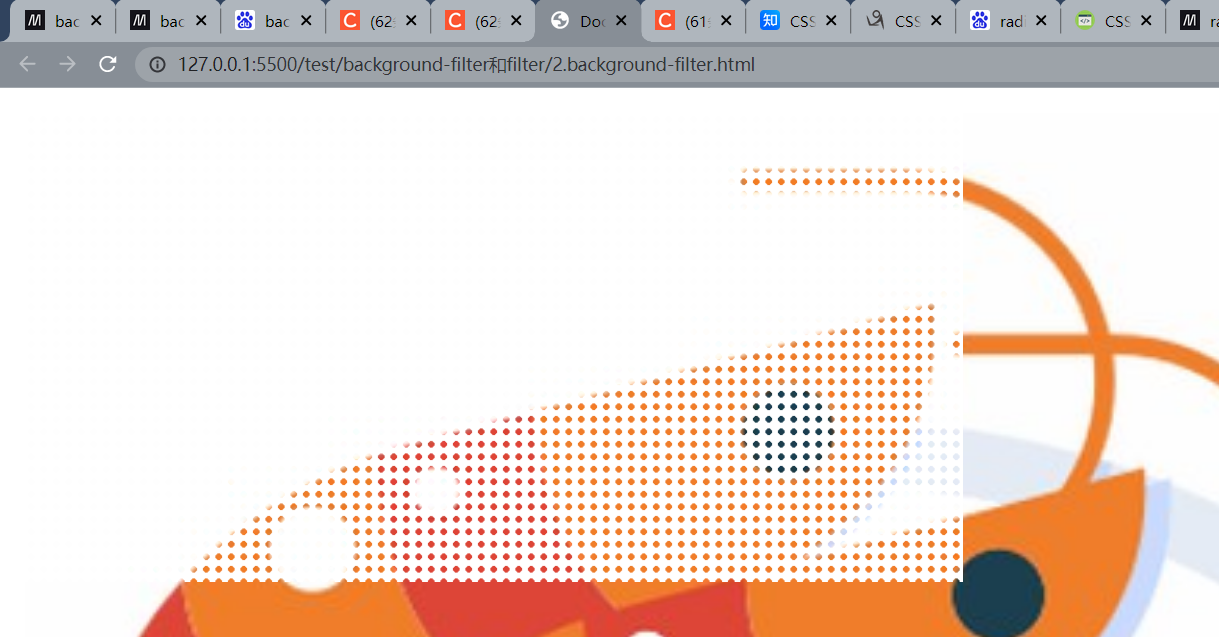Close the Zhihu 'CSS' tab
This screenshot has height=637, width=1219.
click(831, 21)
